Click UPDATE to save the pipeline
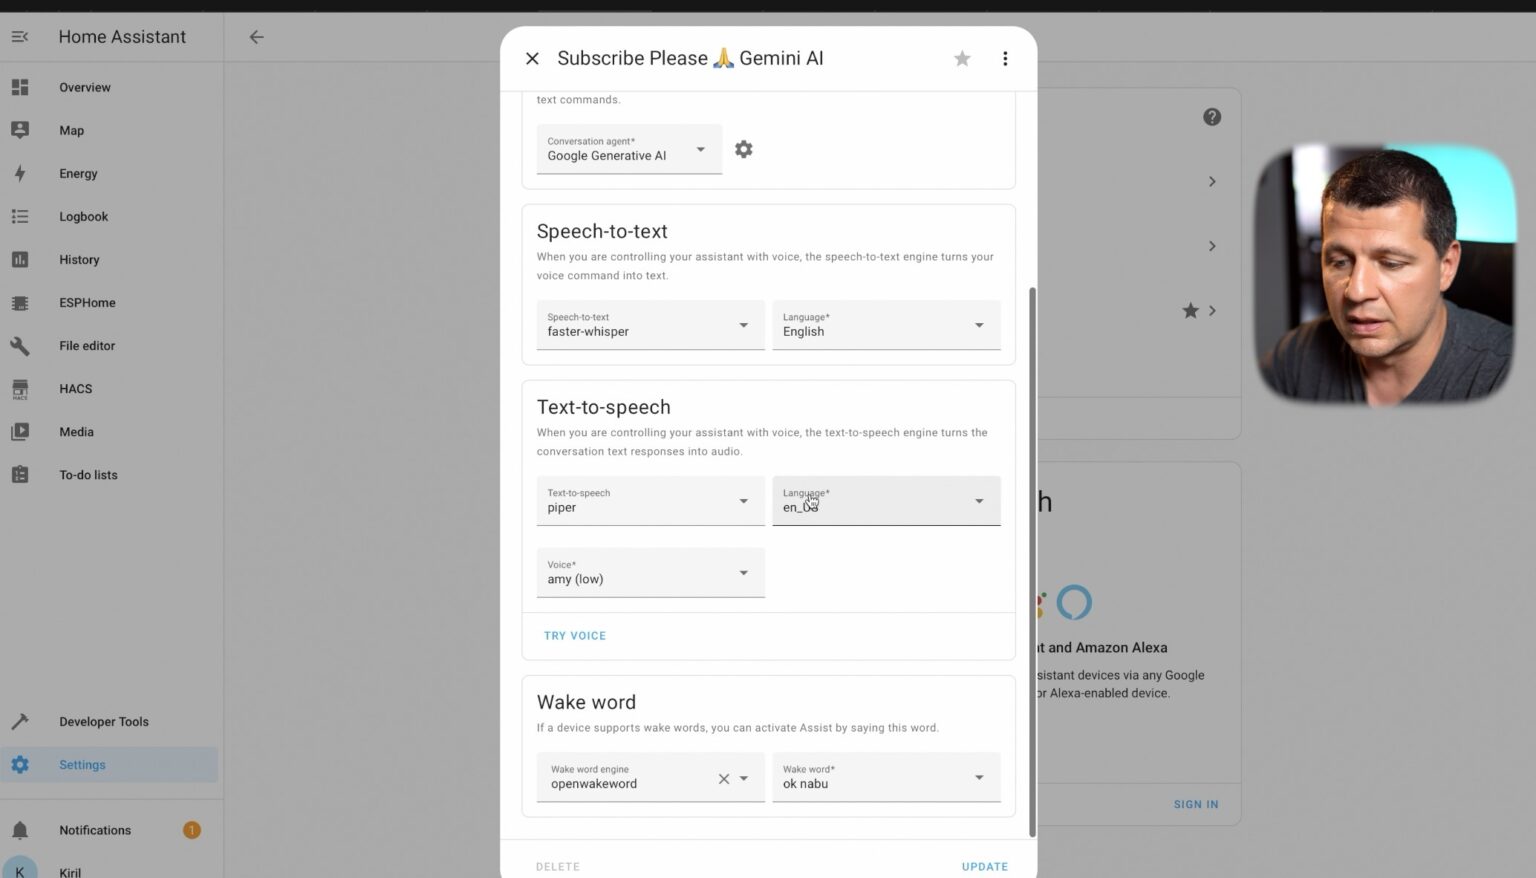Screen dimensions: 1536x878 tap(984, 866)
